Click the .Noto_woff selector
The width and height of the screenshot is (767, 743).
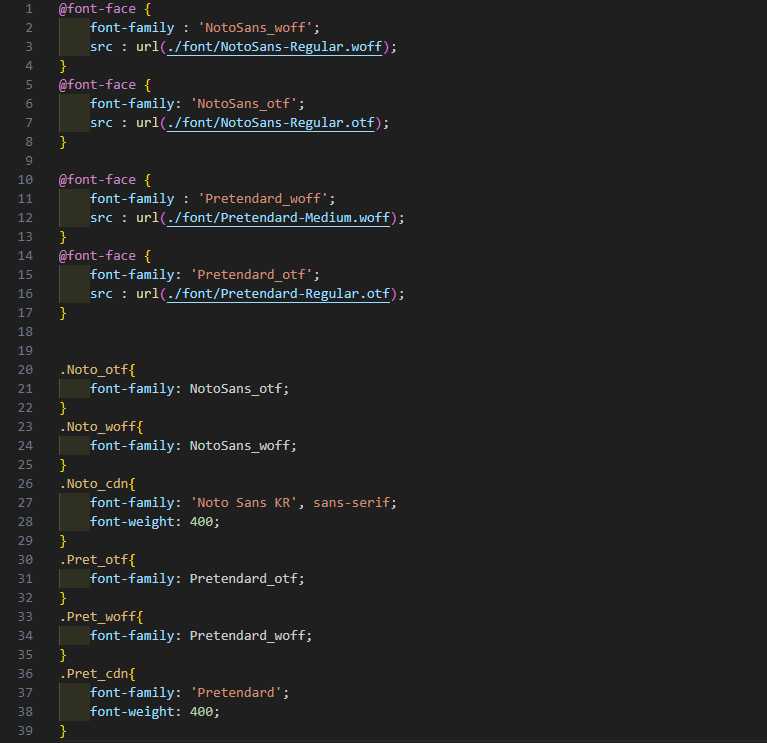pyautogui.click(x=98, y=427)
